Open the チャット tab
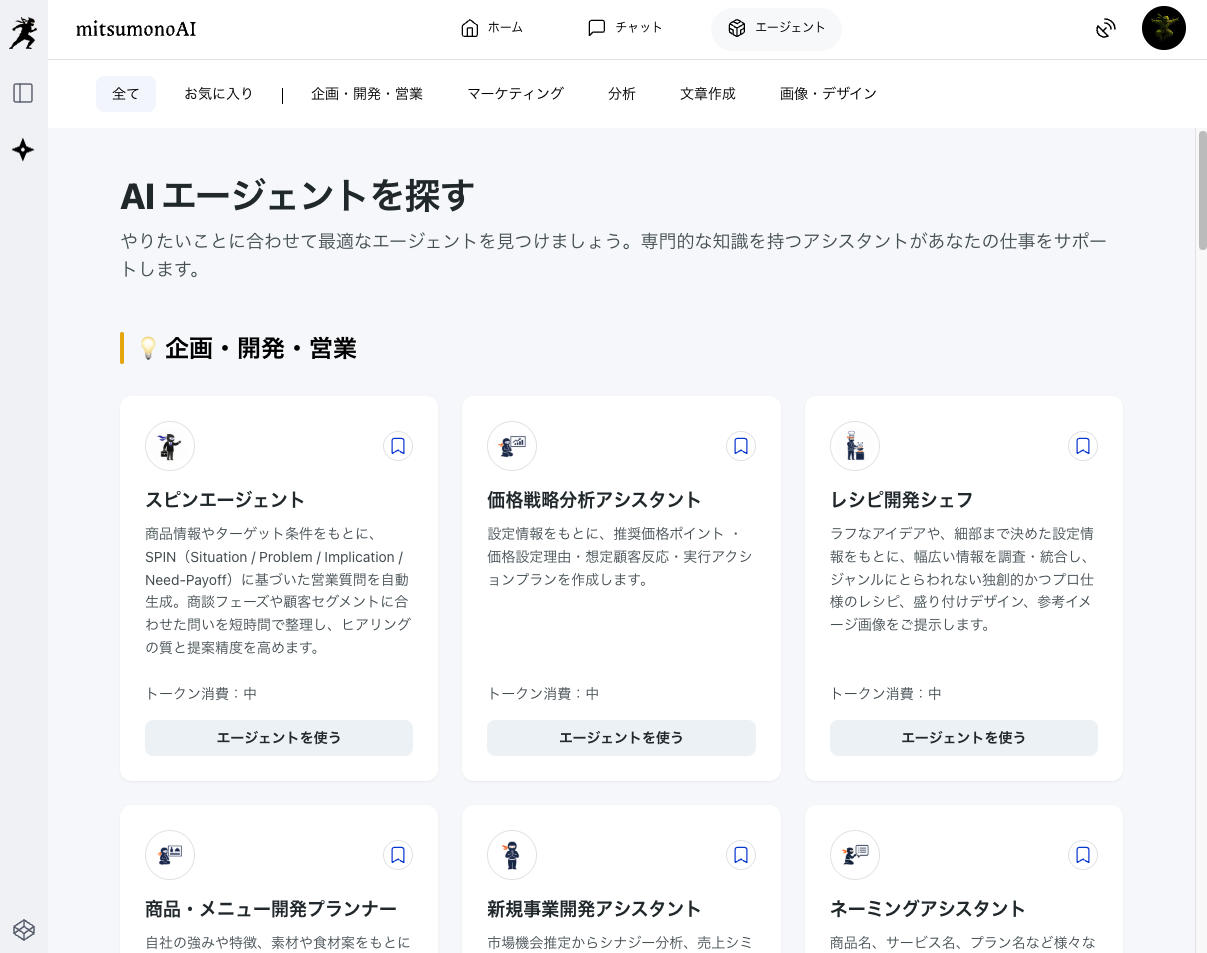 (x=625, y=28)
